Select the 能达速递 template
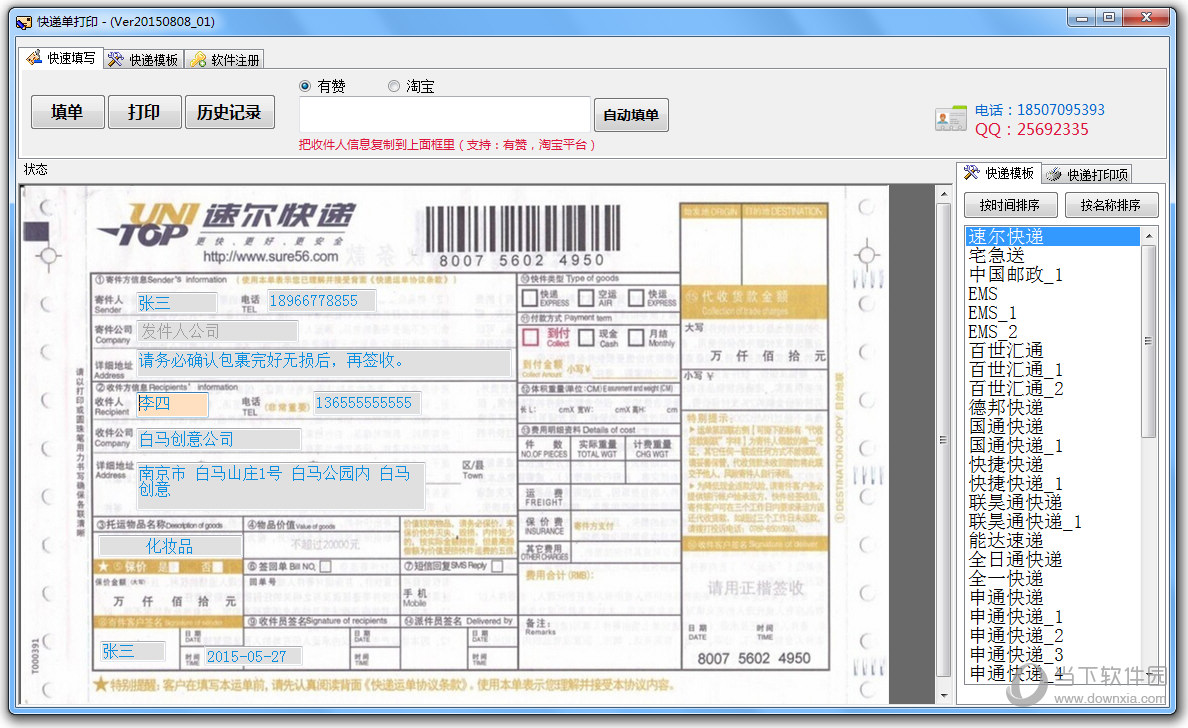Image resolution: width=1188 pixels, height=728 pixels. pyautogui.click(x=1052, y=540)
